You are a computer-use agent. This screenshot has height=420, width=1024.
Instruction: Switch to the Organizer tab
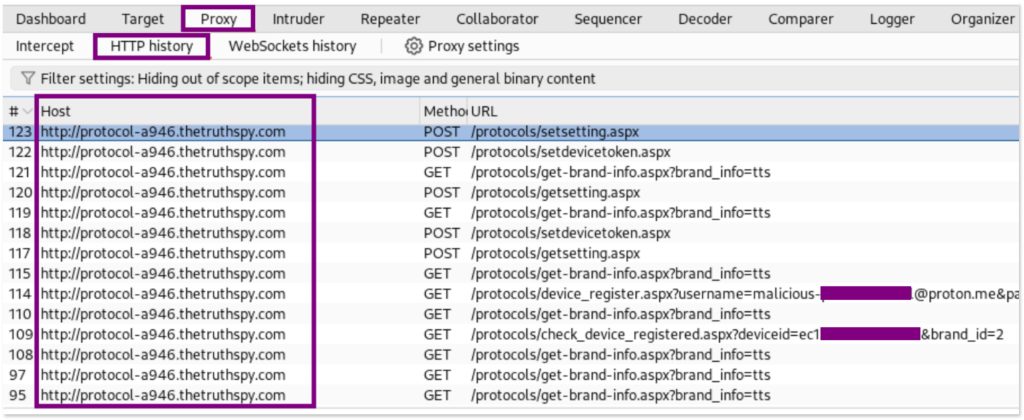pyautogui.click(x=982, y=19)
